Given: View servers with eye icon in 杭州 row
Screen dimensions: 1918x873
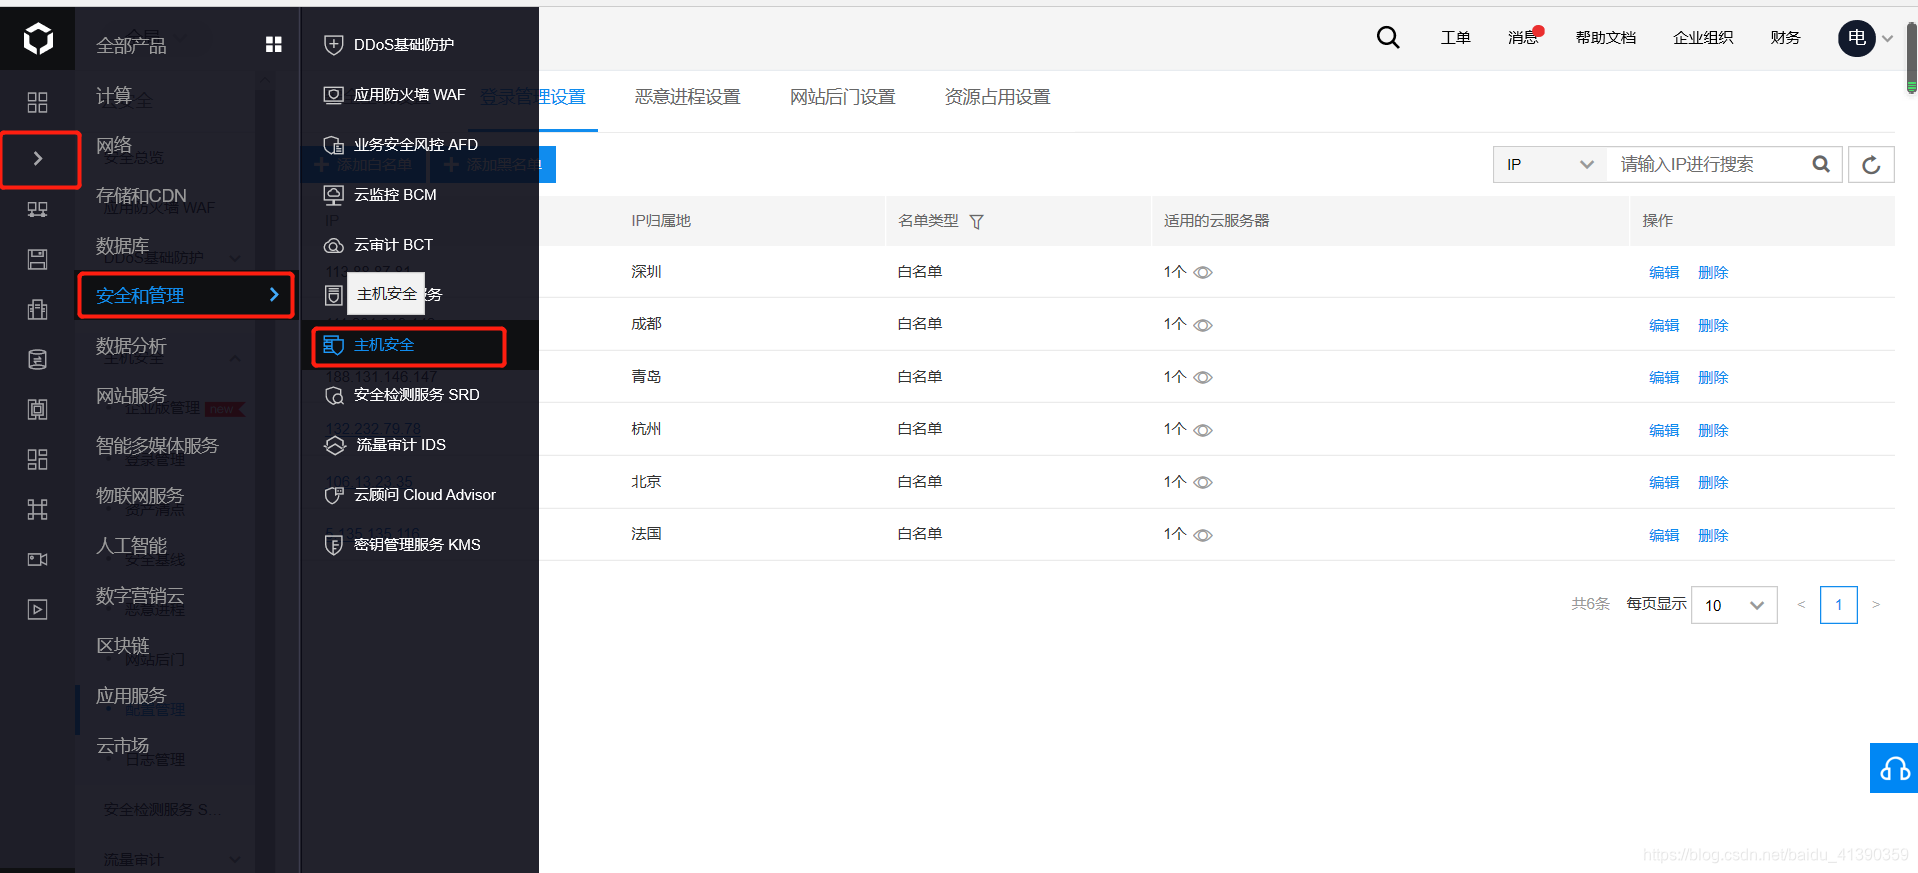Looking at the screenshot, I should (x=1203, y=430).
